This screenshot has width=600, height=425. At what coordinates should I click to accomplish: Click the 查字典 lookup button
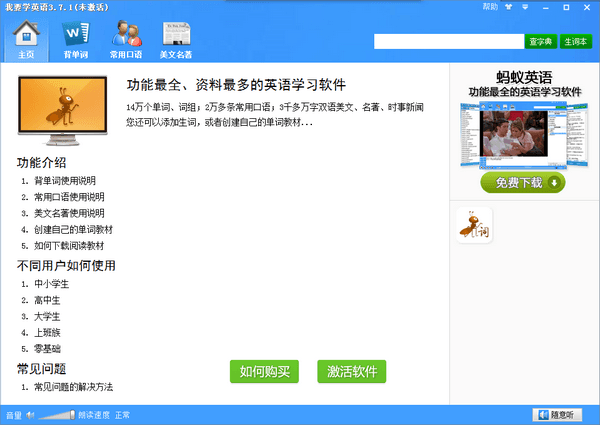[x=541, y=41]
